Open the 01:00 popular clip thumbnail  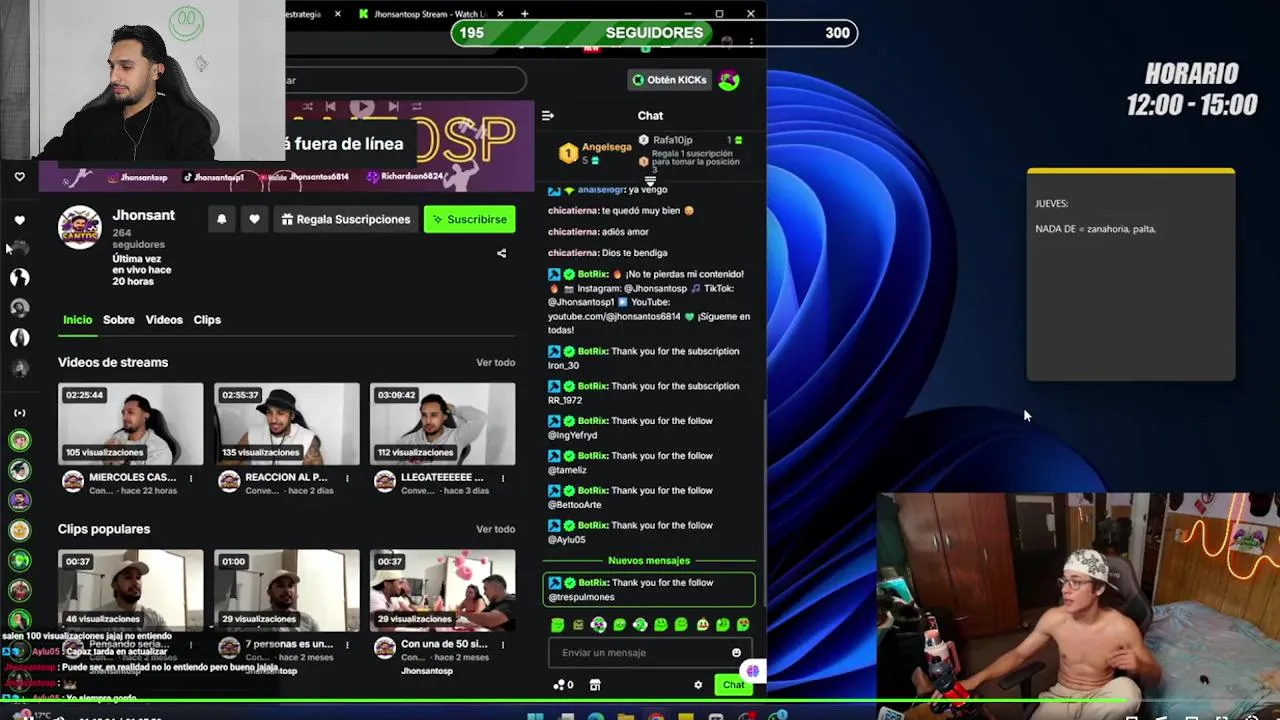coord(286,591)
